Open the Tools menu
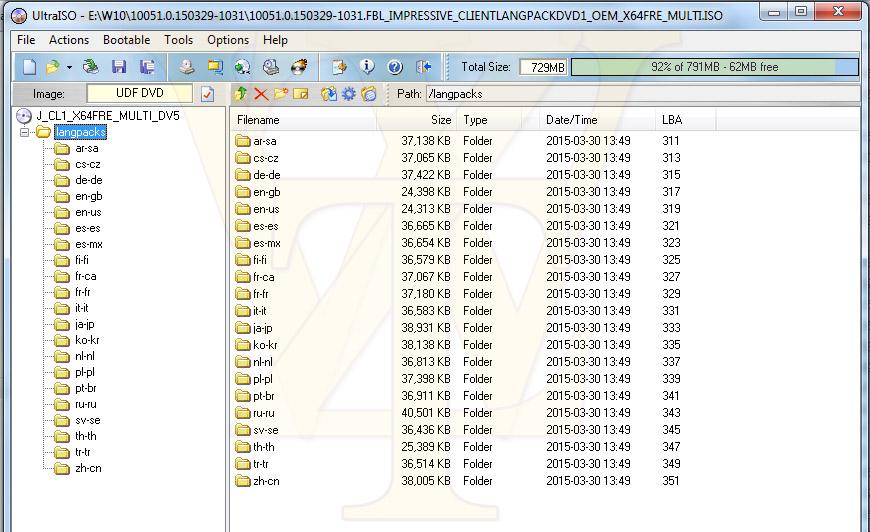 pyautogui.click(x=179, y=40)
